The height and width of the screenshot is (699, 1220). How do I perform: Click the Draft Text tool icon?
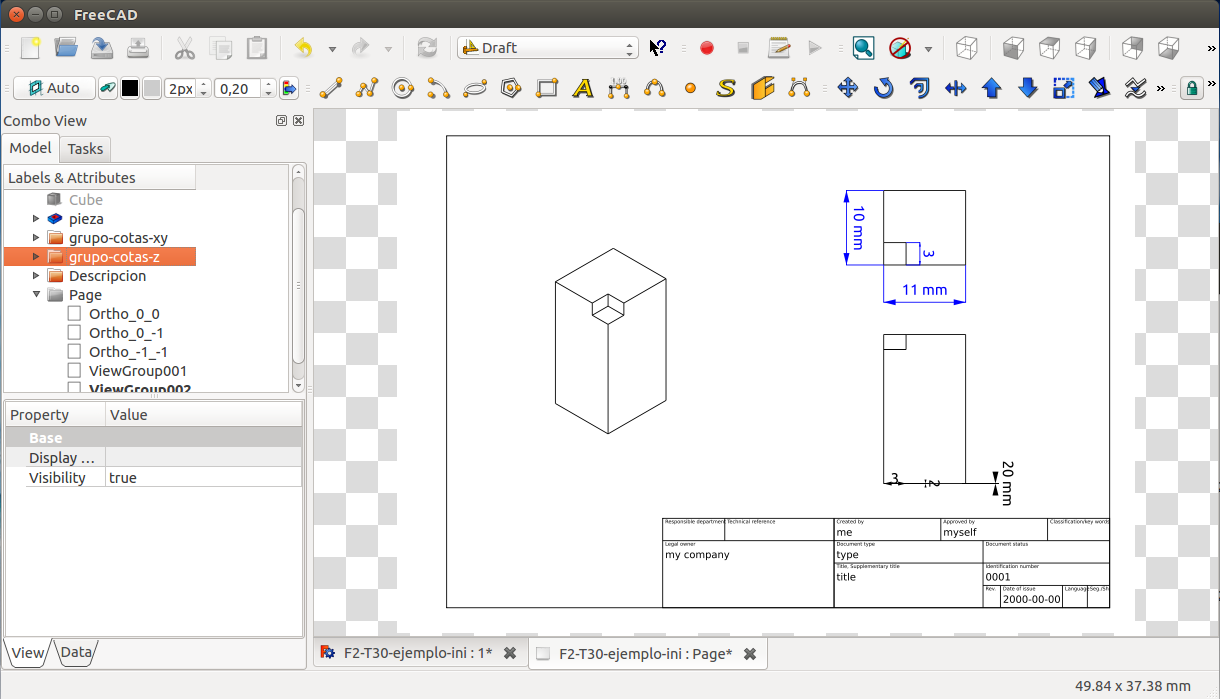583,88
